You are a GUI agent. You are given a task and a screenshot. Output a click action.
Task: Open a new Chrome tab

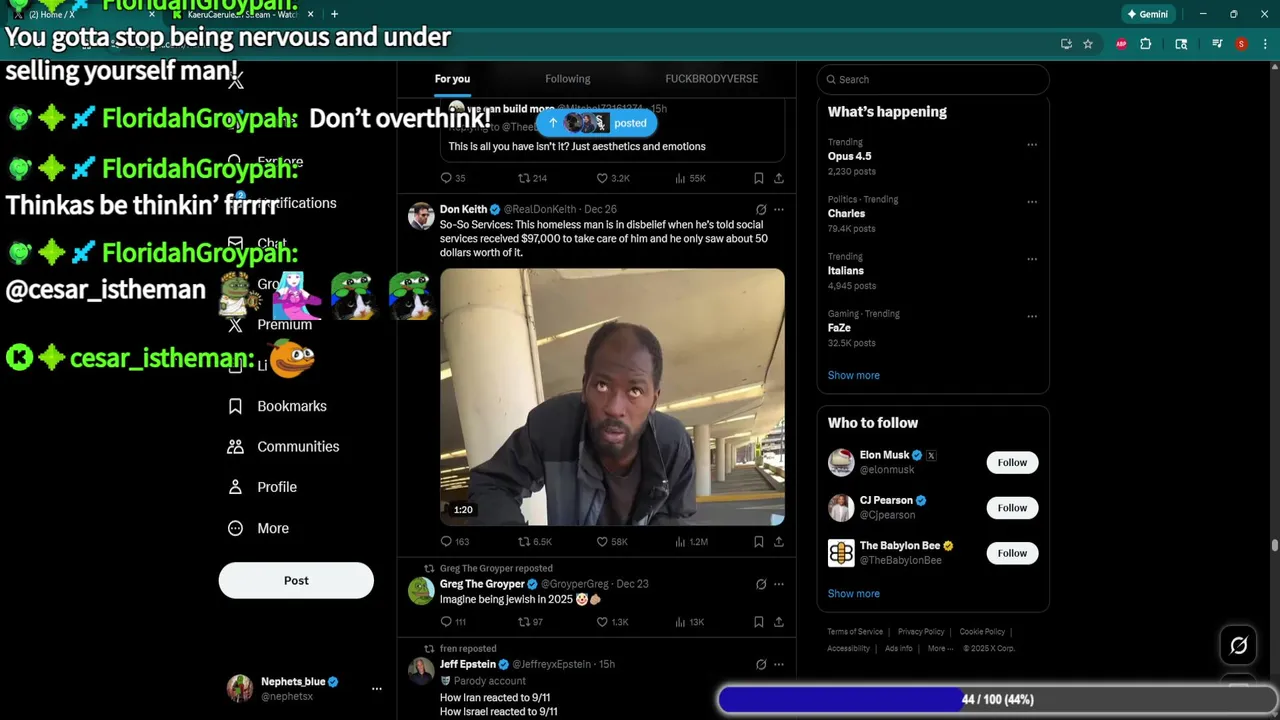pyautogui.click(x=334, y=14)
